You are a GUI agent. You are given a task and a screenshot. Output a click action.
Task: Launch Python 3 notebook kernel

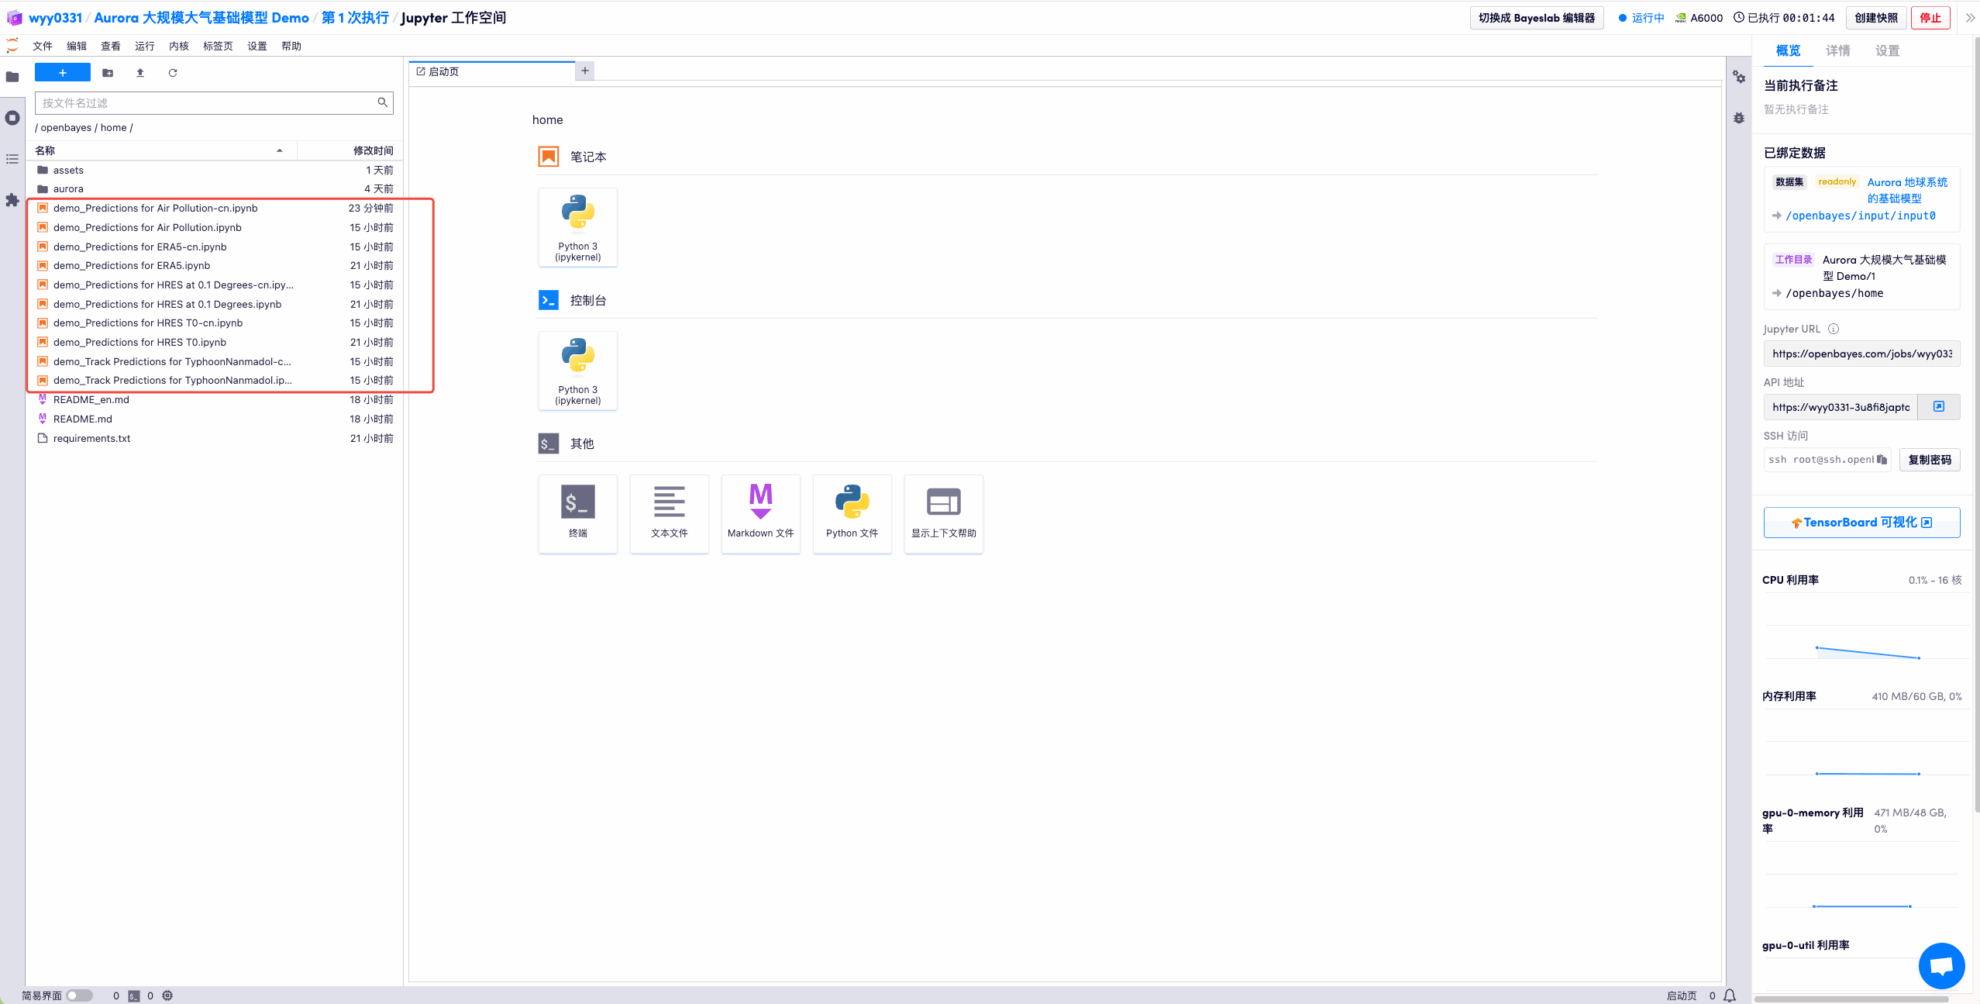click(x=577, y=228)
